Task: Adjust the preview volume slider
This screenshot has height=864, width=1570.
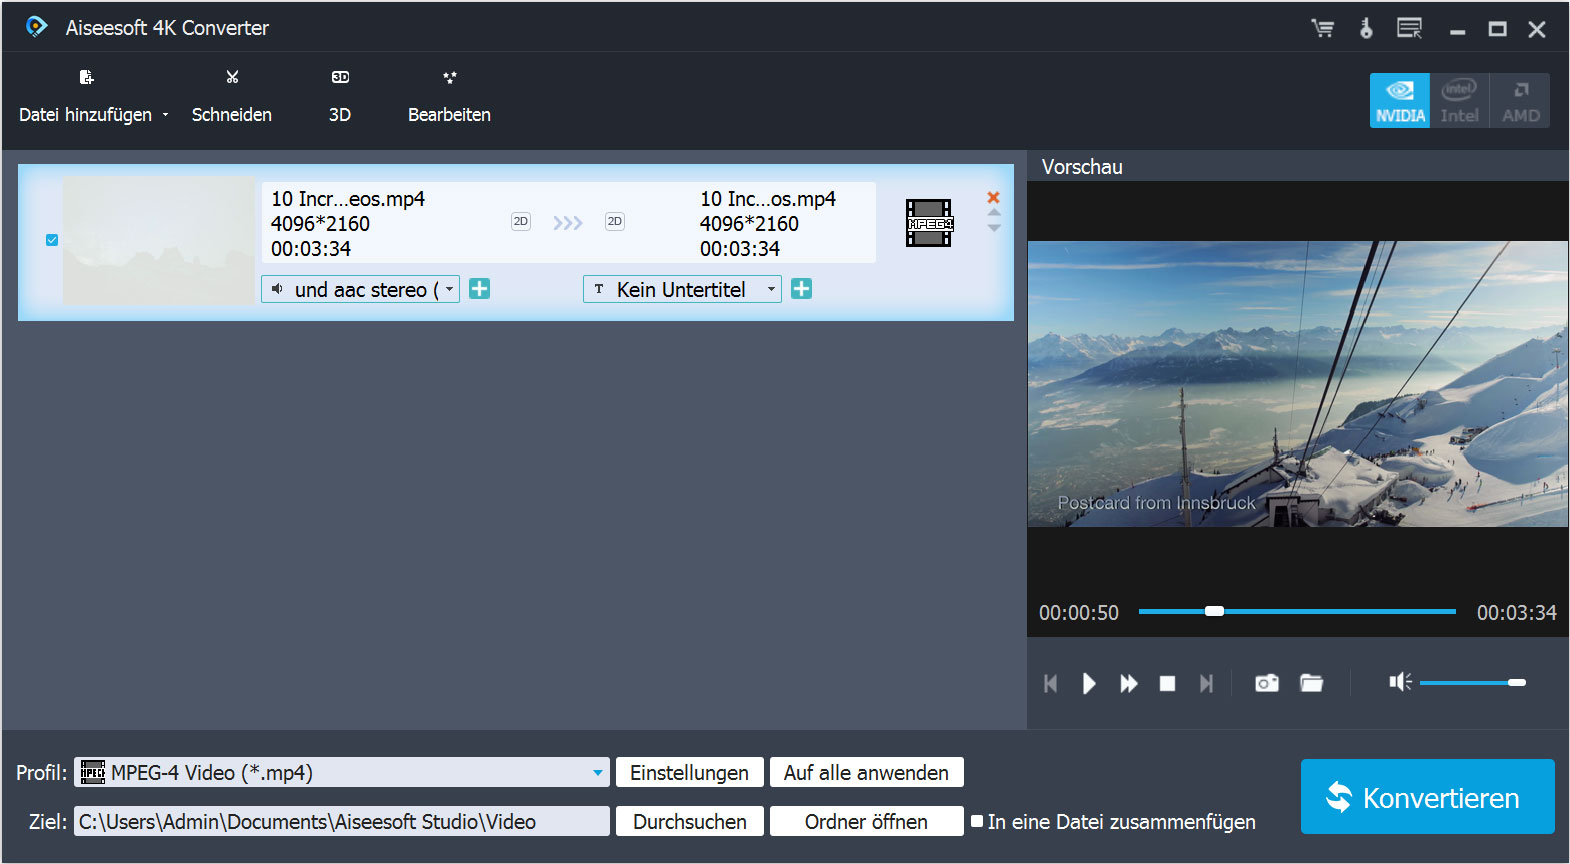Action: click(x=1473, y=682)
